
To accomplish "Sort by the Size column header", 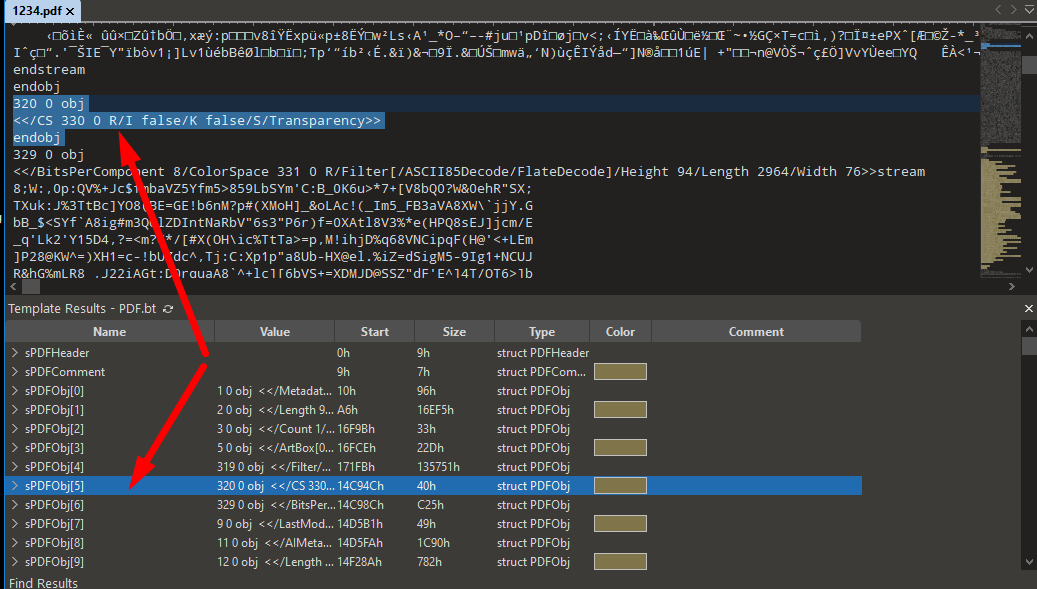I will (454, 332).
